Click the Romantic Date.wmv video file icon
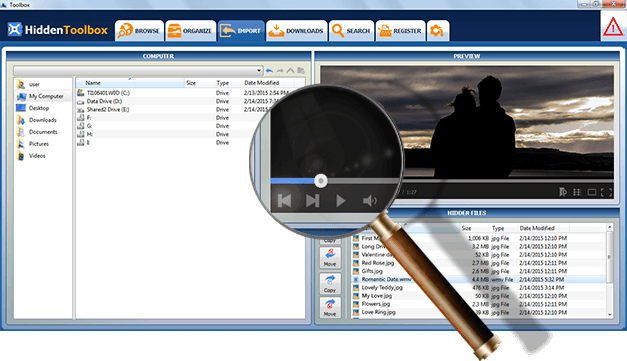 [x=356, y=279]
